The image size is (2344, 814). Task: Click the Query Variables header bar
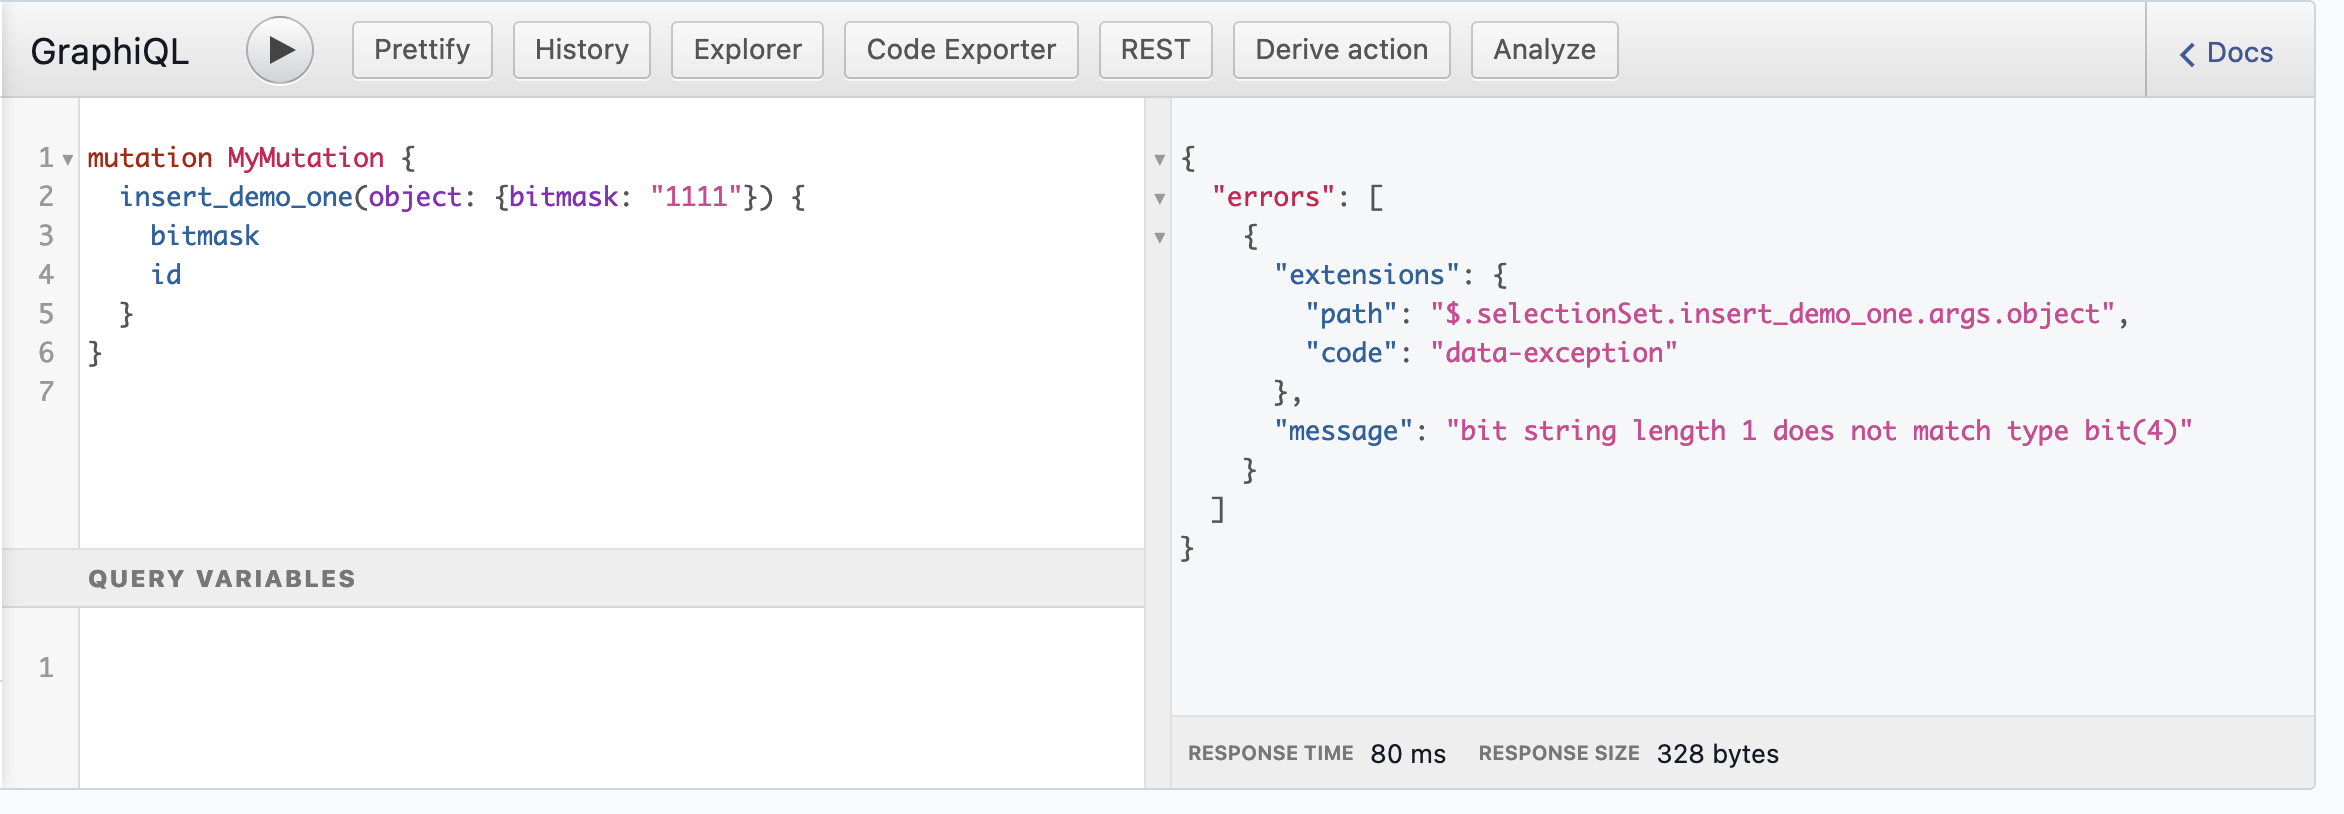[572, 578]
